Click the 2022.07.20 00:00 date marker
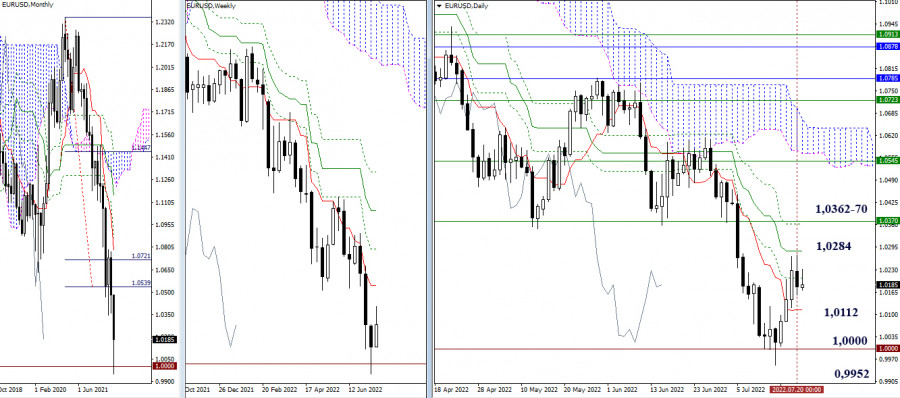Screen dimensions: 900x398 click(x=795, y=389)
